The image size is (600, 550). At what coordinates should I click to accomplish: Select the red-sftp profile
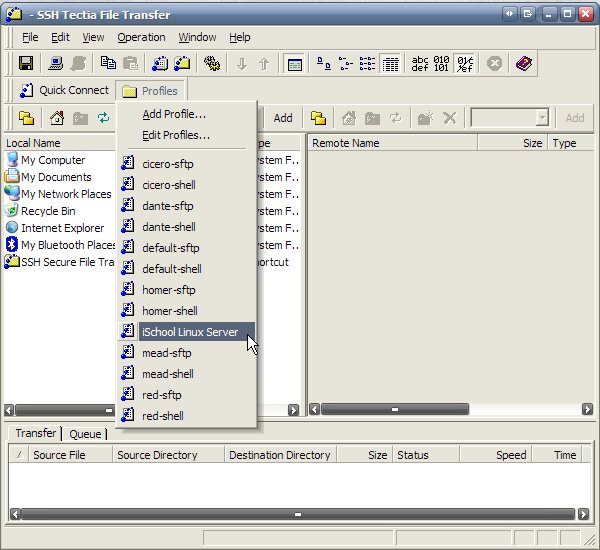[x=186, y=395]
